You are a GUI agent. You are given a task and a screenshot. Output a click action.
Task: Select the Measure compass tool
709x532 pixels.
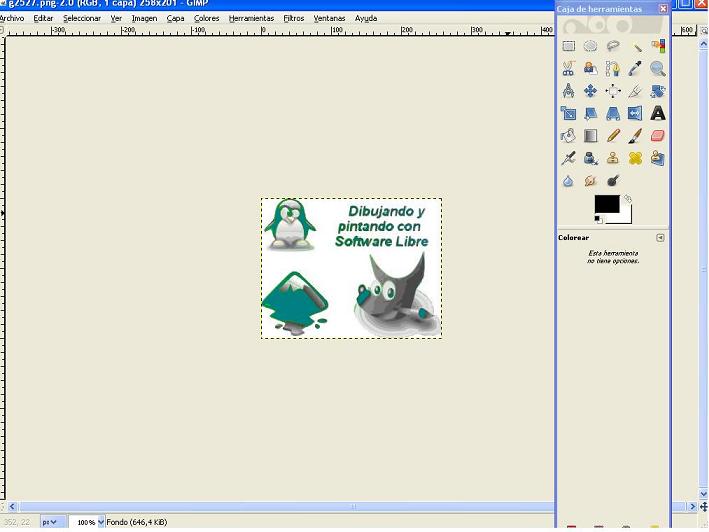pos(568,91)
